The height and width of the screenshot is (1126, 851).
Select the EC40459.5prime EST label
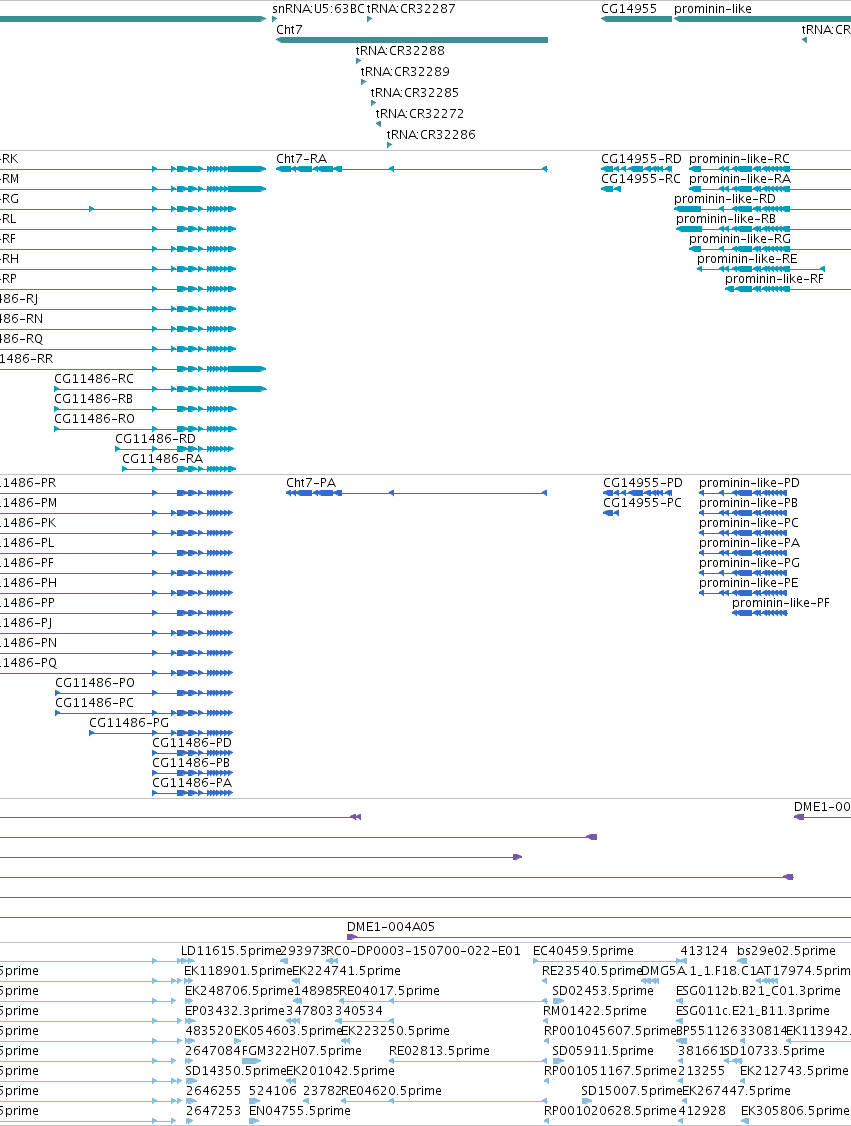(x=583, y=951)
